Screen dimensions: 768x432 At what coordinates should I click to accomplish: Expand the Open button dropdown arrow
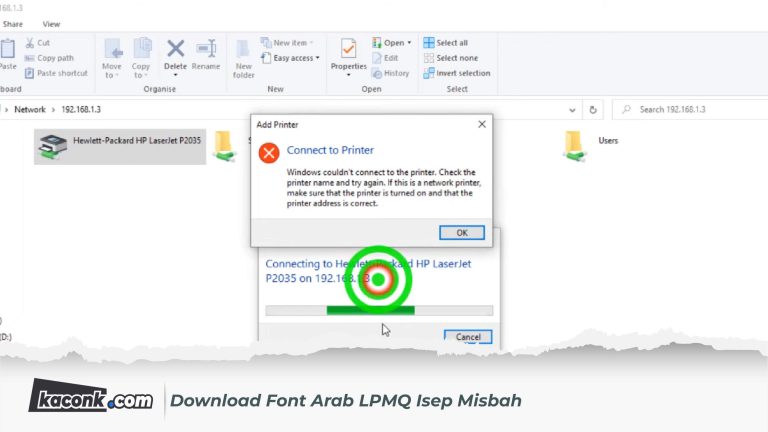(x=409, y=43)
